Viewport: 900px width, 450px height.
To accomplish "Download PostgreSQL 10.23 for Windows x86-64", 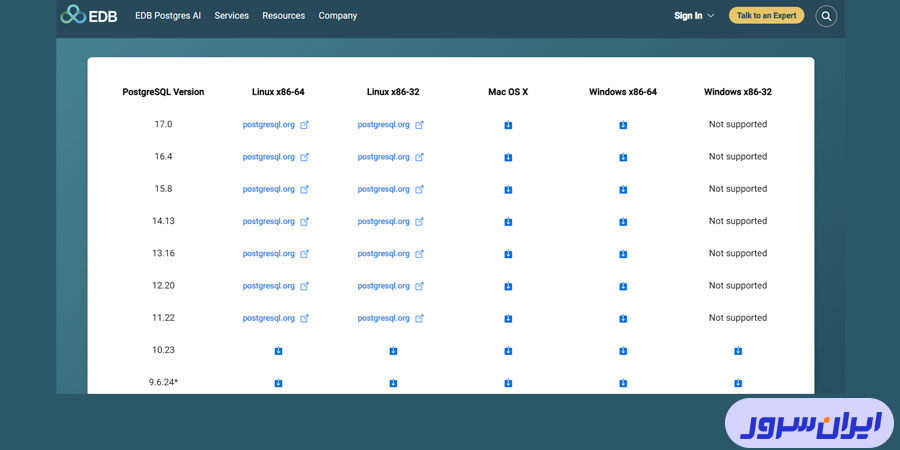I will pos(623,351).
